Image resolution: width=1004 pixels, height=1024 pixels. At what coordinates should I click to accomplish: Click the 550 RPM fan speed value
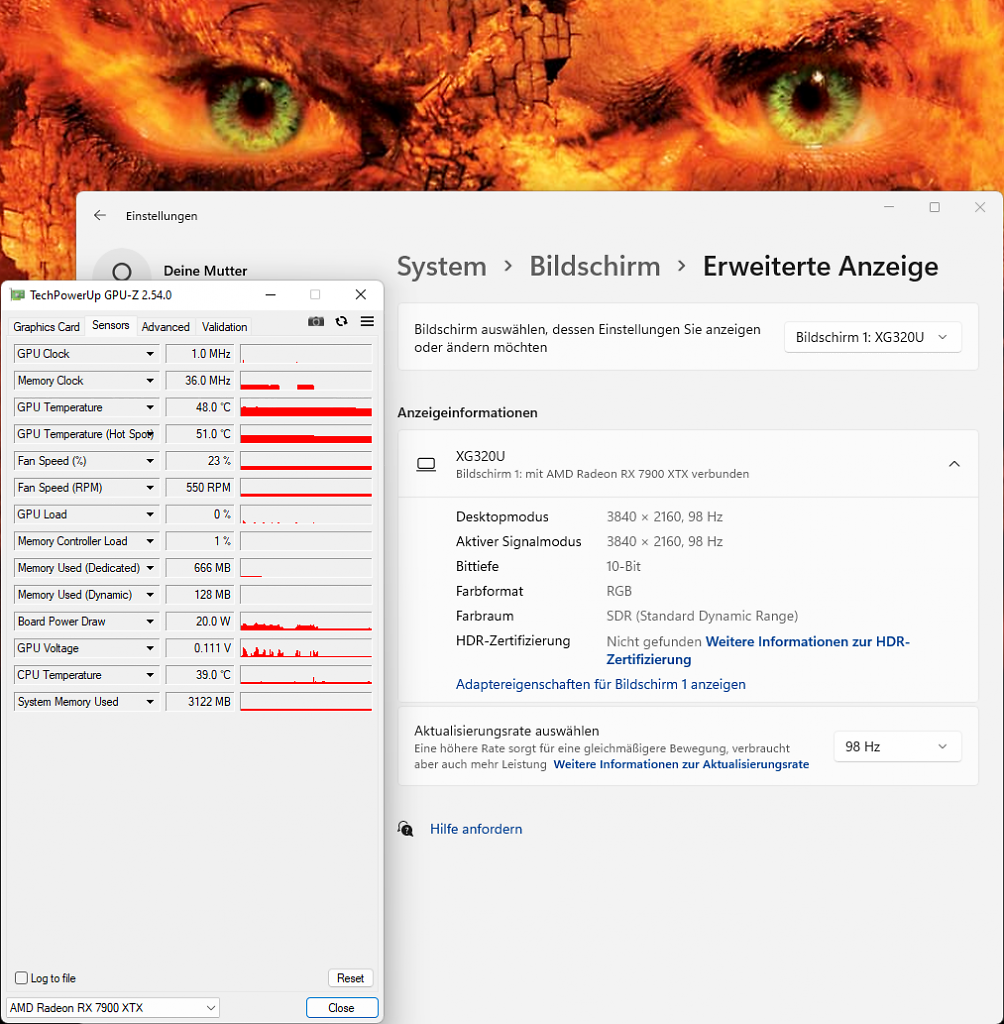[x=200, y=488]
